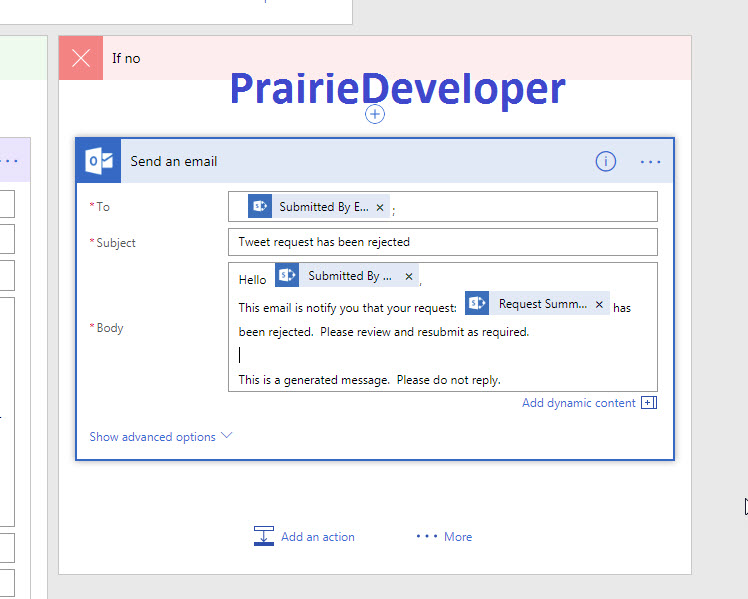Click 'This is a generated message' text
748x599 pixels.
[370, 380]
